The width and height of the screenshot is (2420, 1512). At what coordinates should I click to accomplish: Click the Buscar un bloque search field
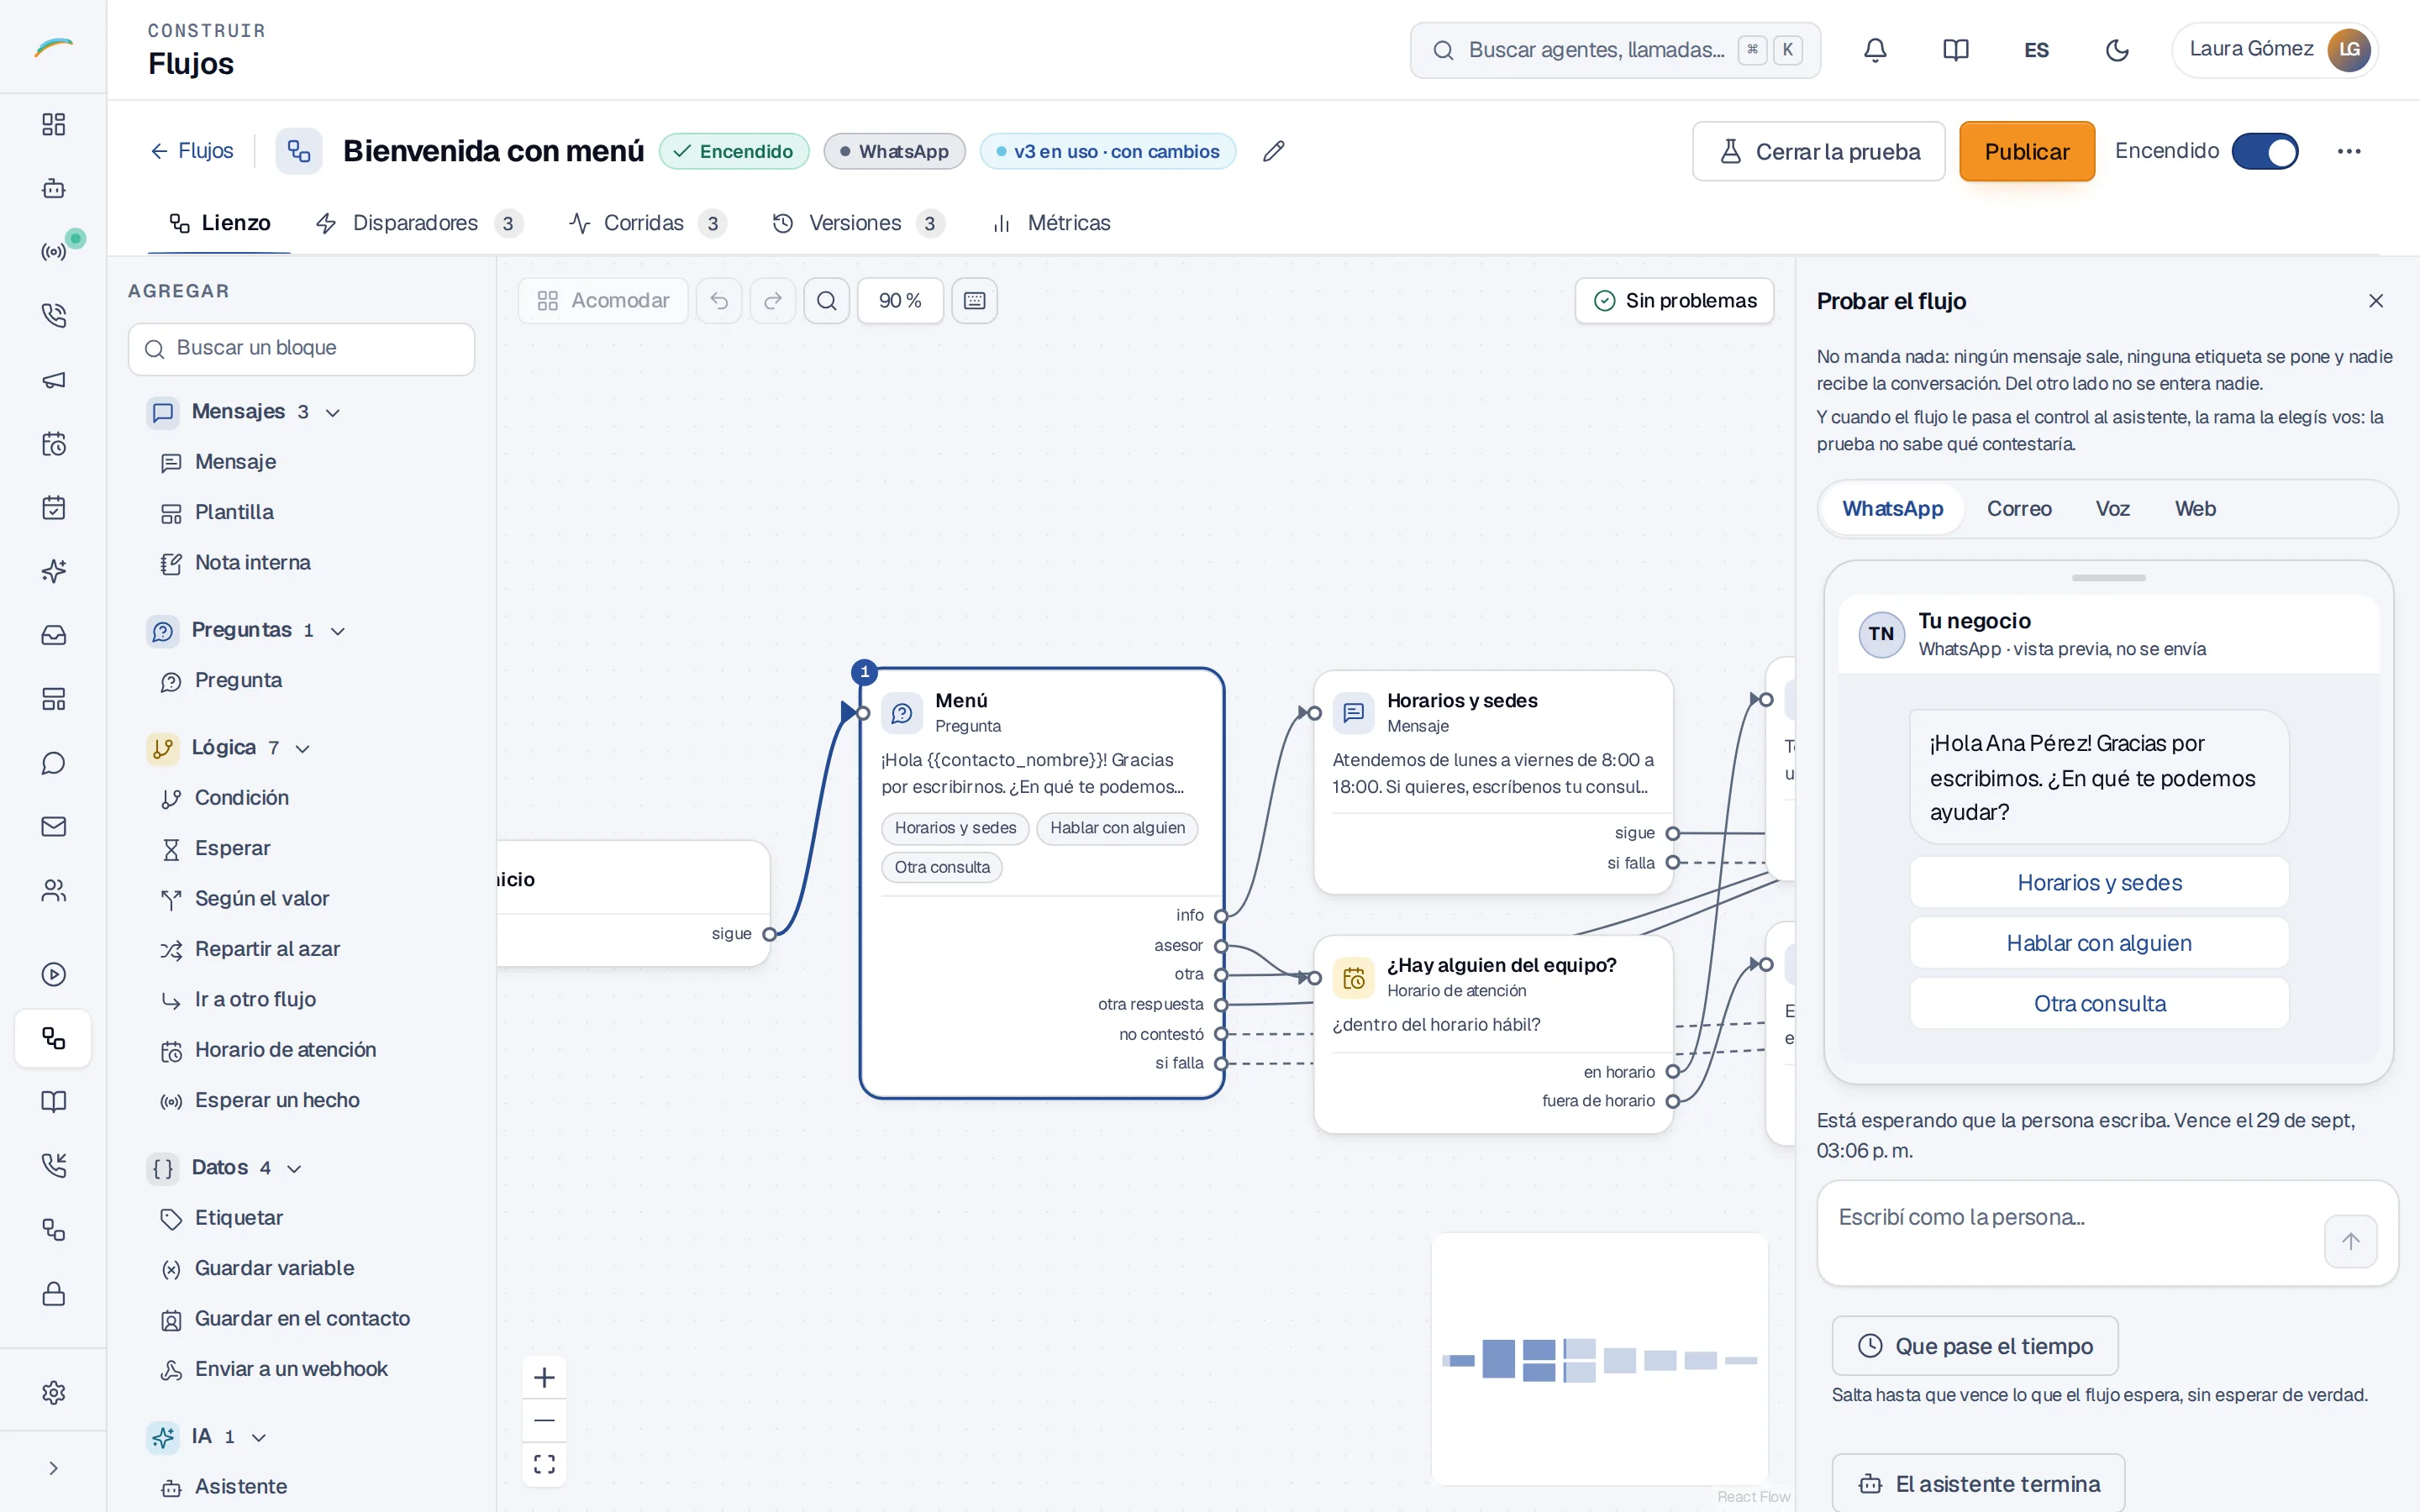click(301, 349)
